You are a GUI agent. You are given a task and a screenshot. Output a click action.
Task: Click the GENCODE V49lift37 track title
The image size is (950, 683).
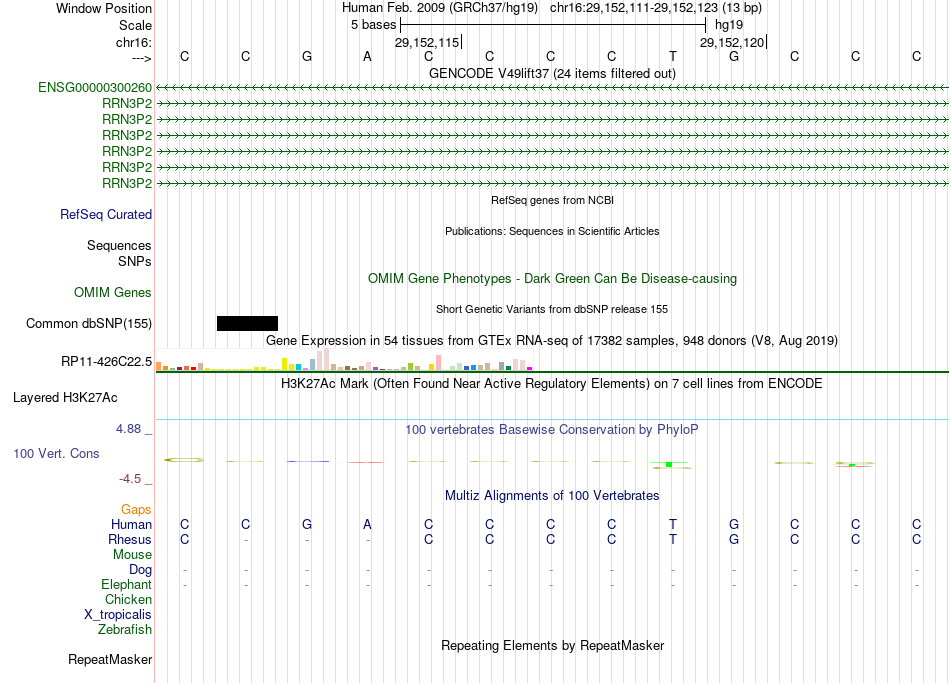[x=553, y=73]
